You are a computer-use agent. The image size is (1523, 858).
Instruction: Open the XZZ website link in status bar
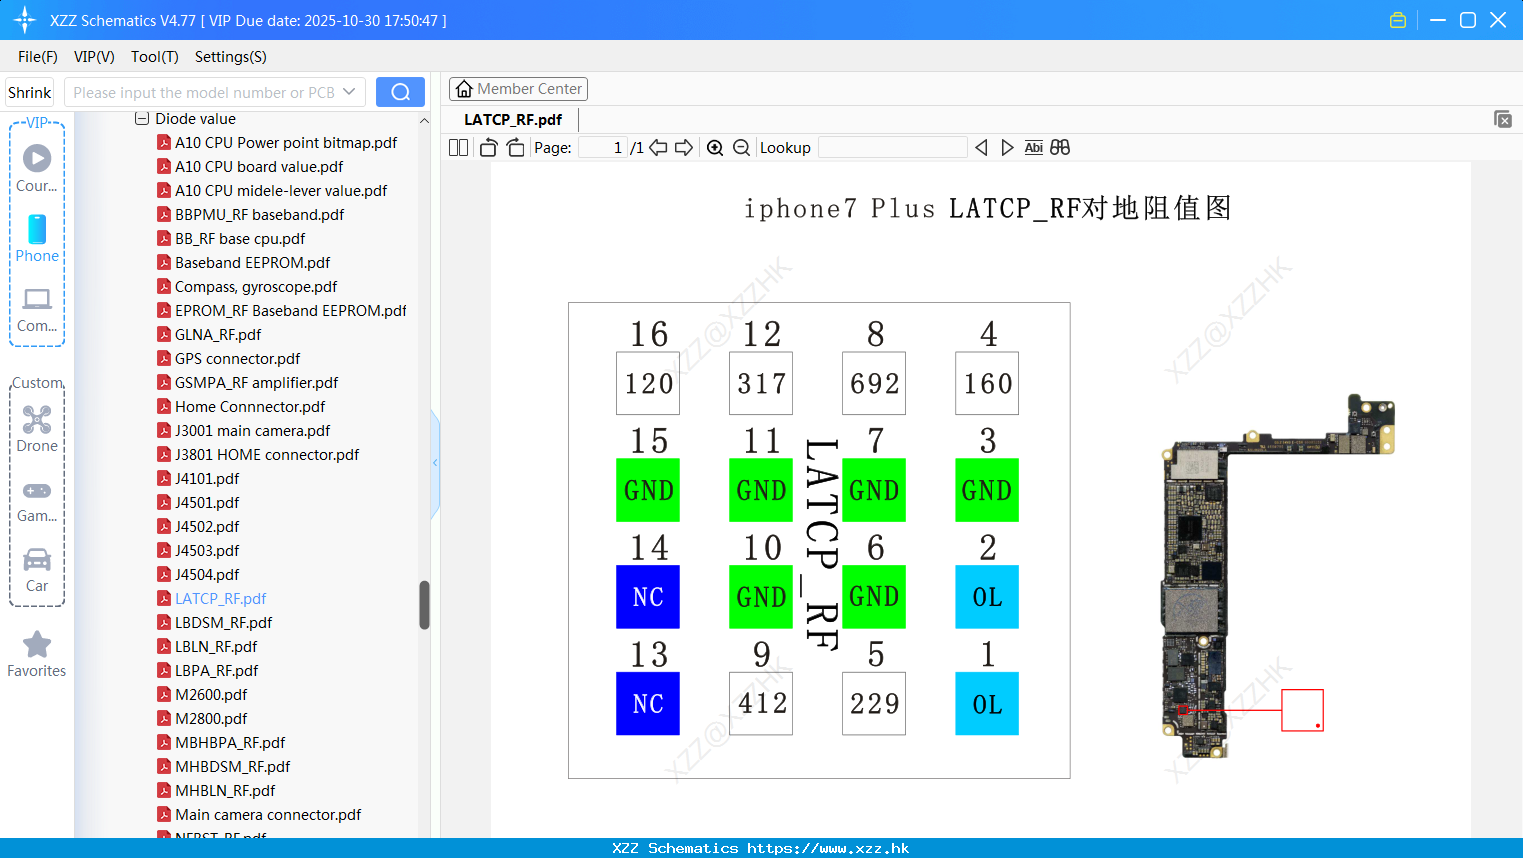(x=828, y=848)
